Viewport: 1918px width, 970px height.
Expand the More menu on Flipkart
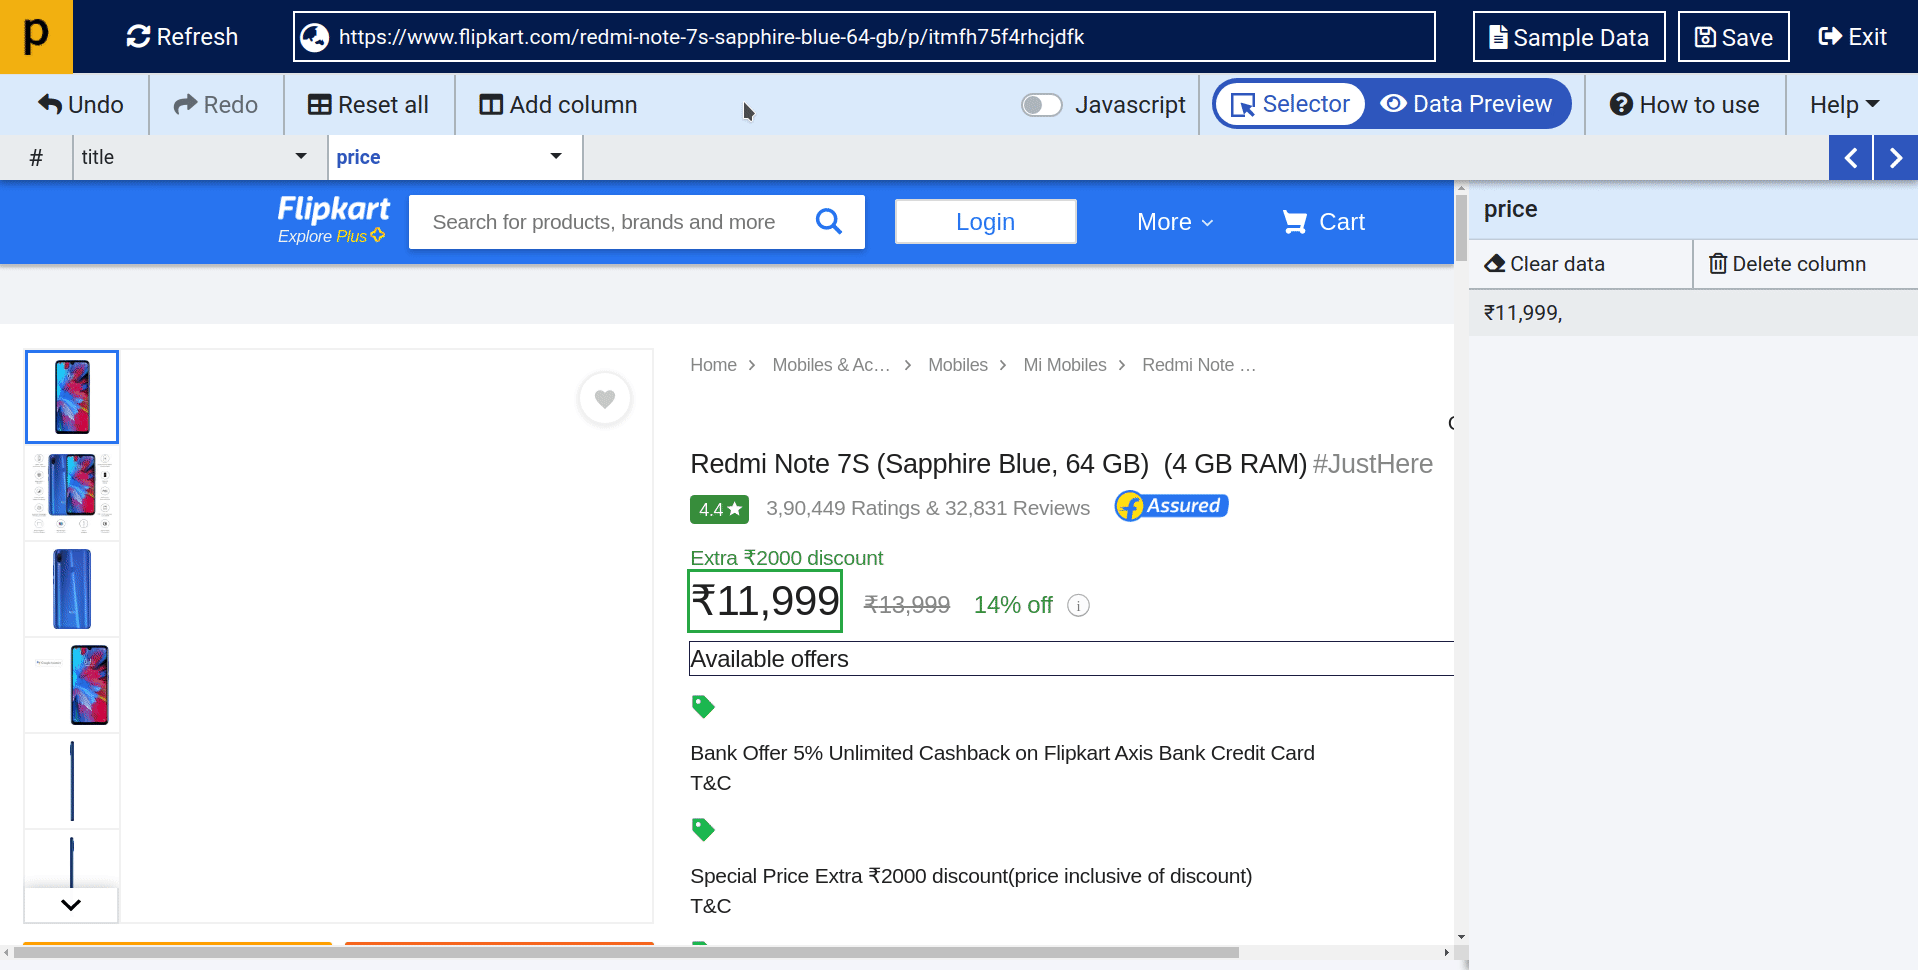1174,222
